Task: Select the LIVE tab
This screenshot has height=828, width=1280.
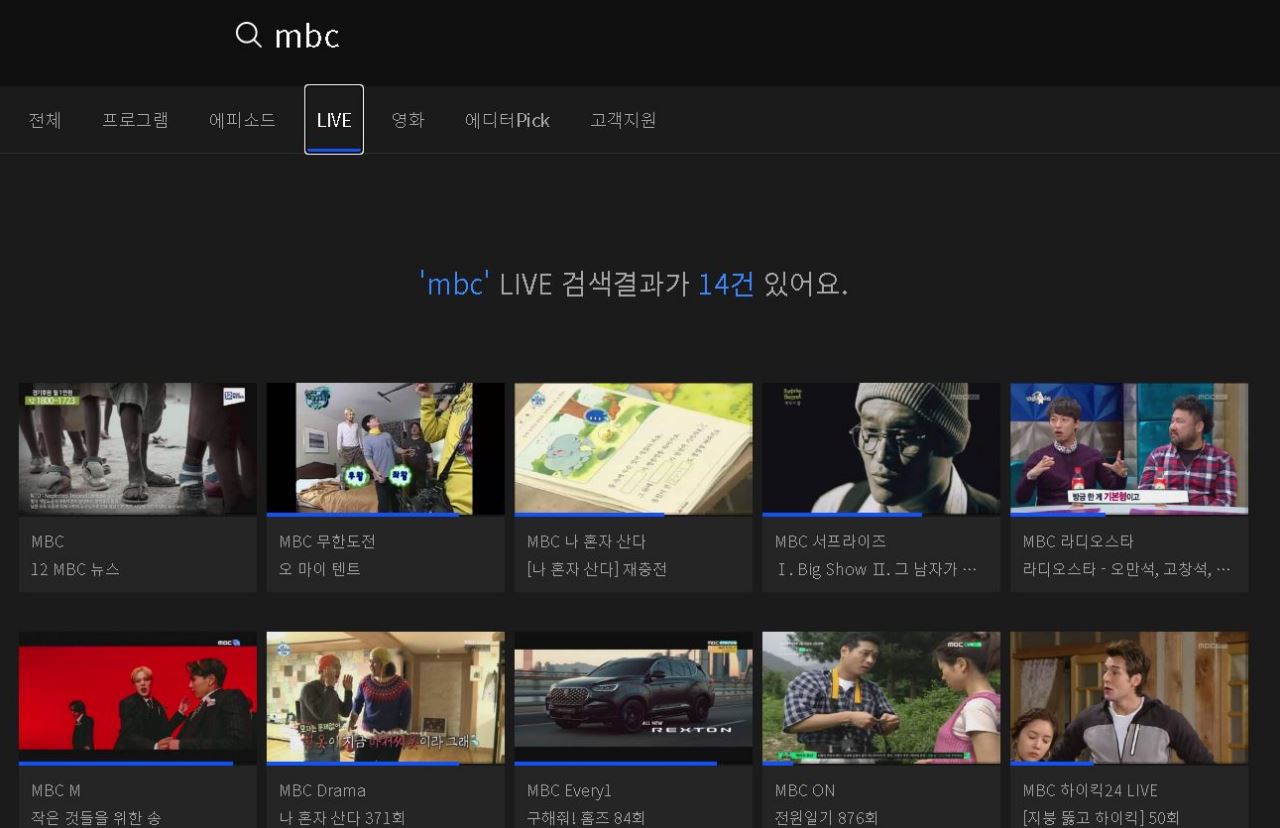Action: coord(334,120)
